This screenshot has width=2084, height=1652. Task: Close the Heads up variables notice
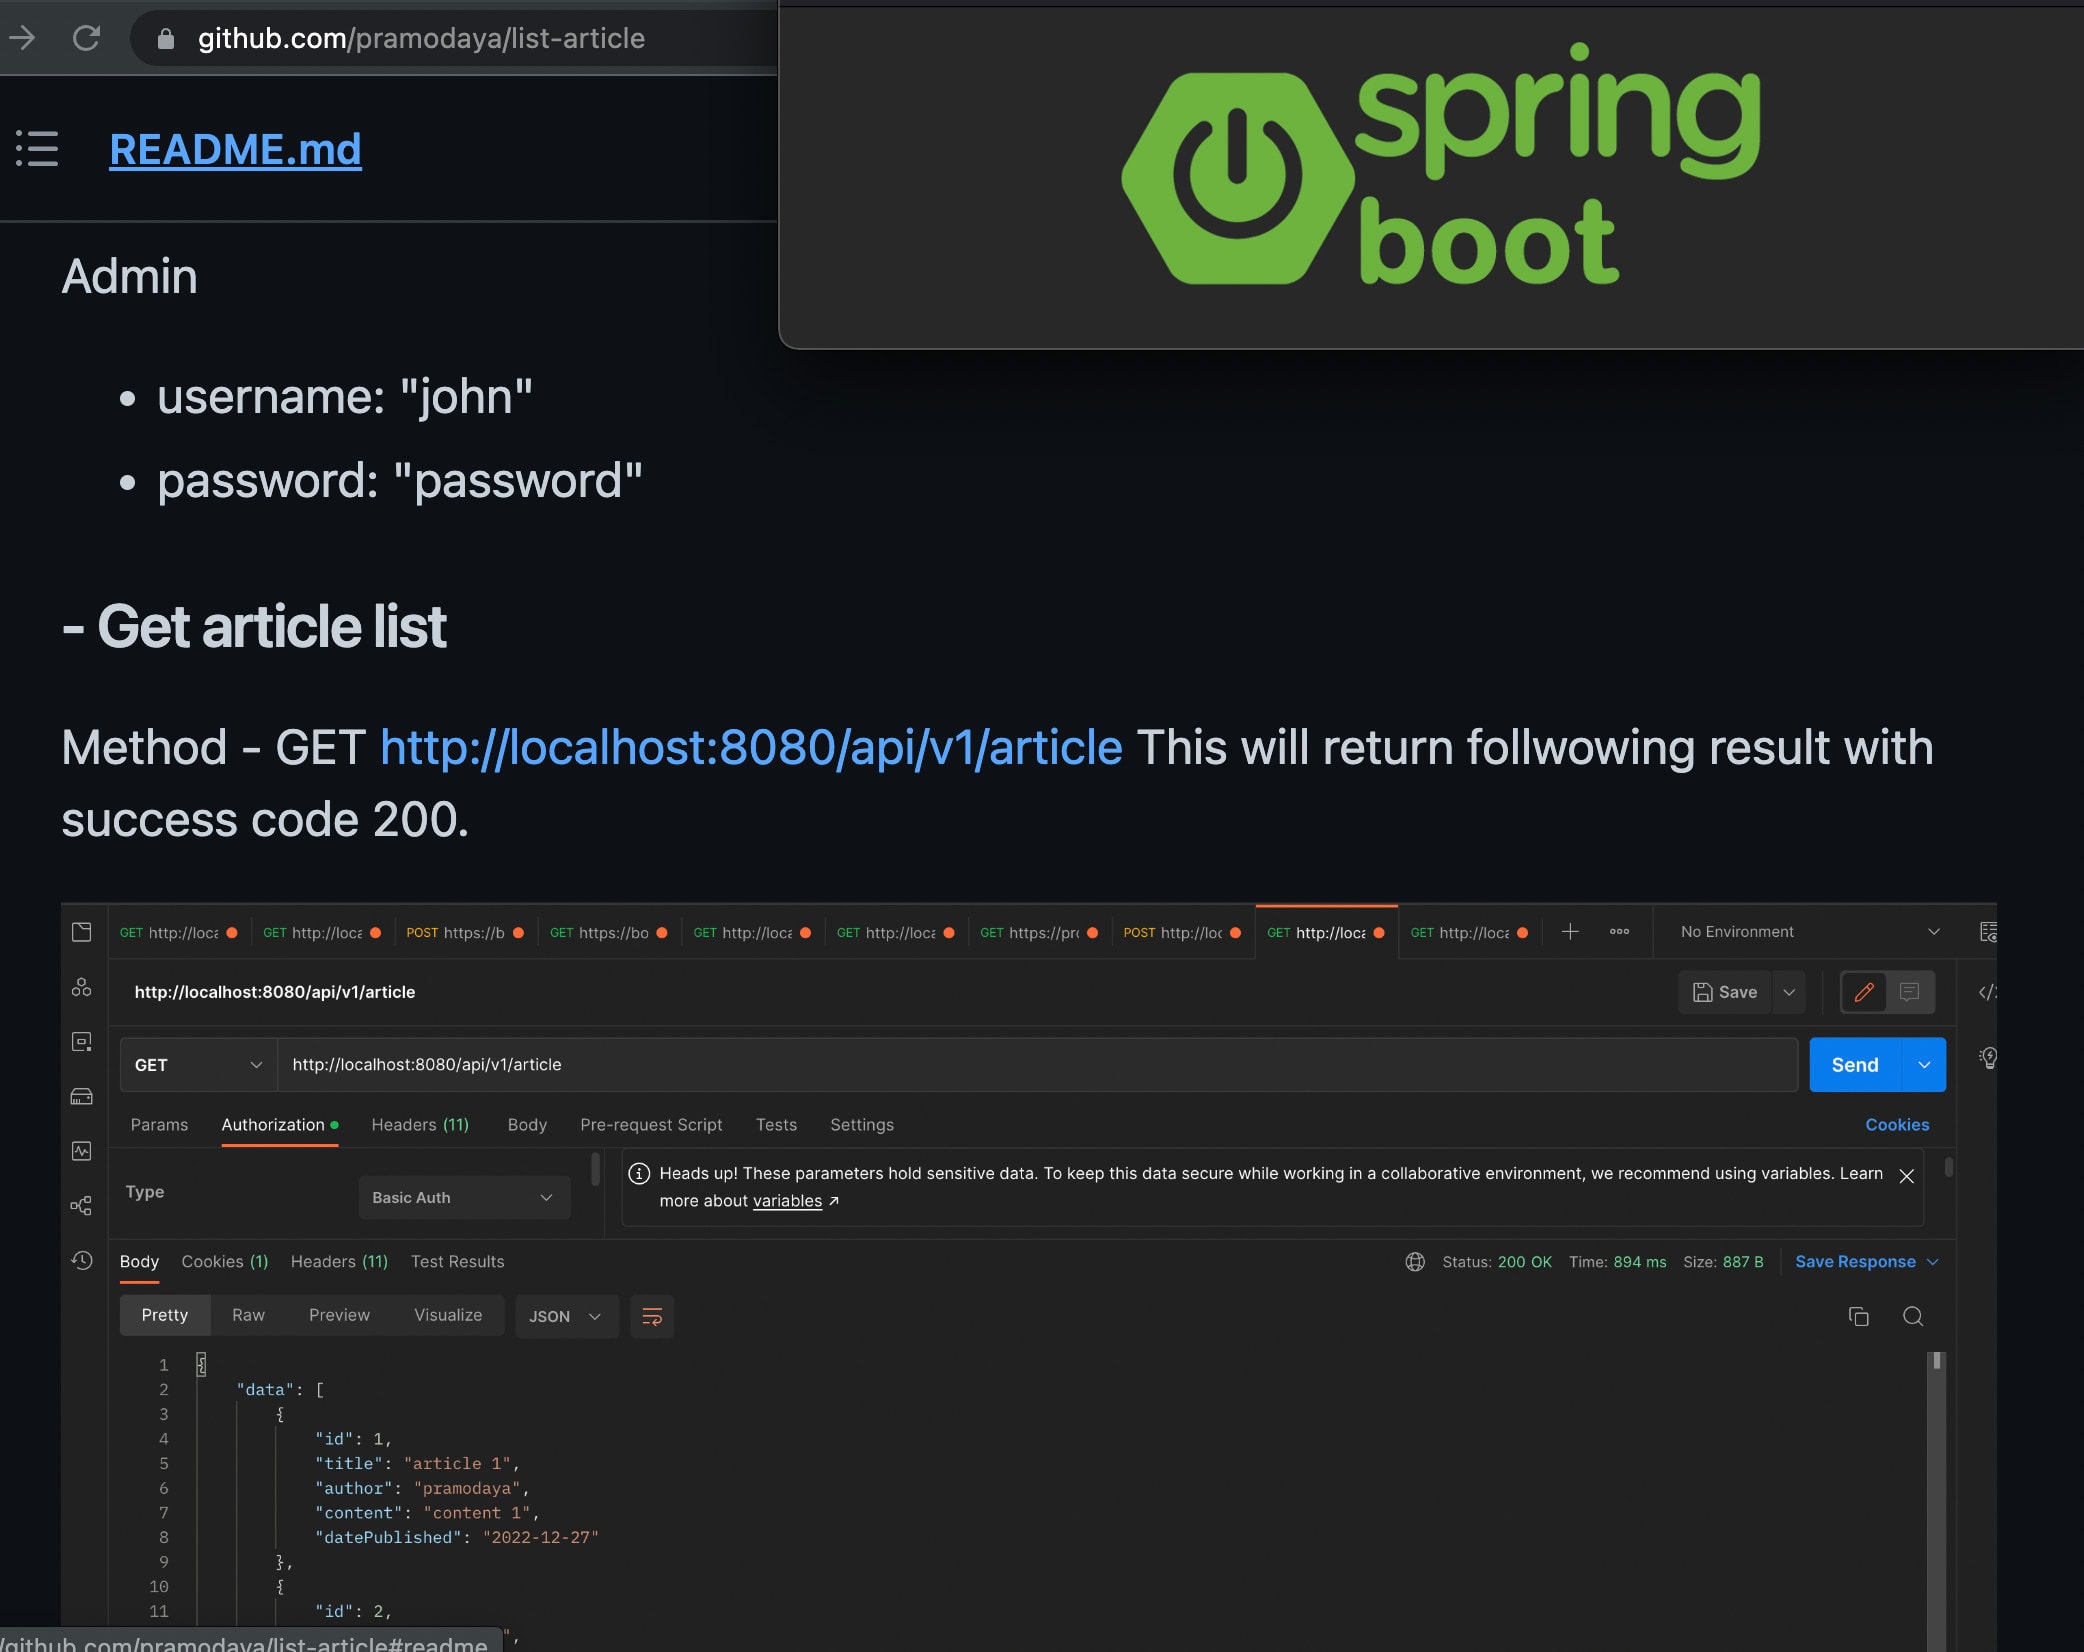point(1906,1176)
